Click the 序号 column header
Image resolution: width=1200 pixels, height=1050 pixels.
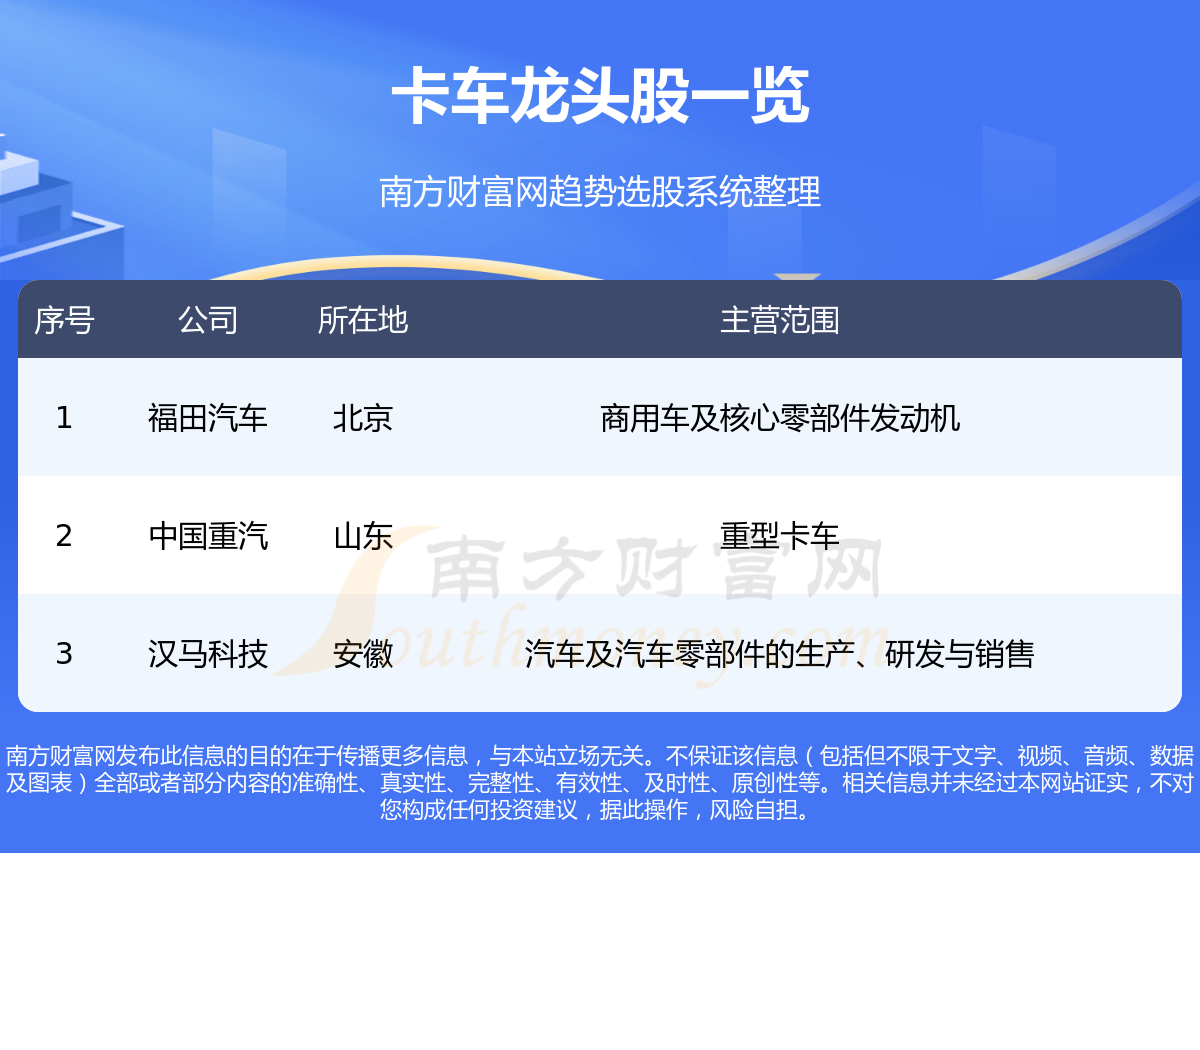coord(64,320)
